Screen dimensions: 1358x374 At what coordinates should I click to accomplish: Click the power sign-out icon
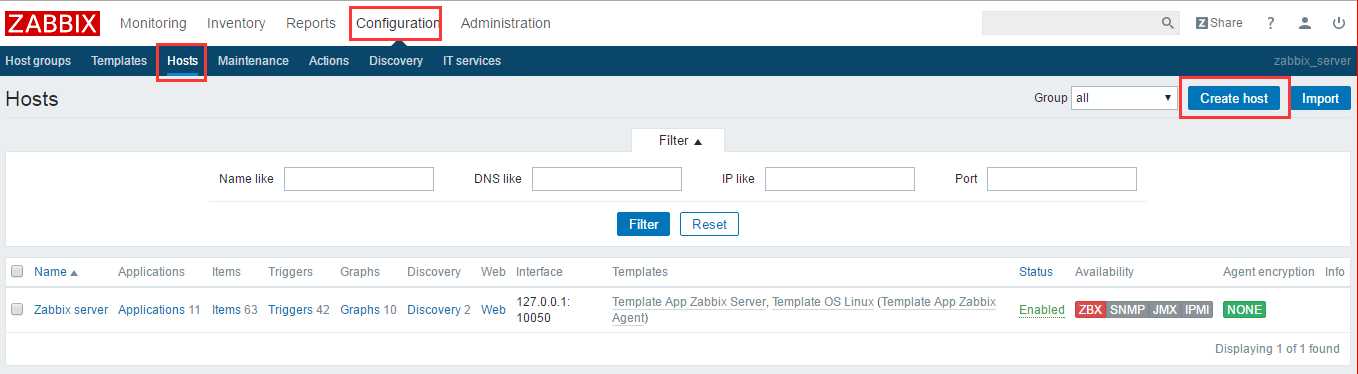(x=1339, y=23)
